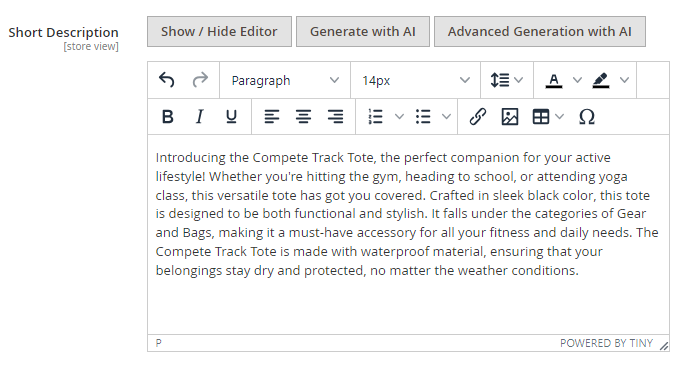
Task: Click the P element path in status bar
Action: (x=159, y=343)
